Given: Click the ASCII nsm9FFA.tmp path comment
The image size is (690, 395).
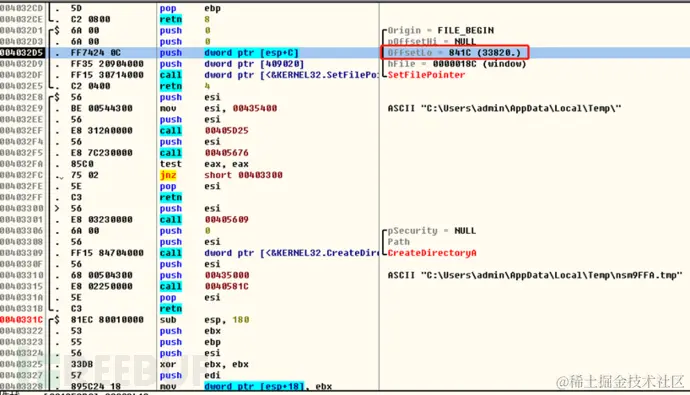Looking at the screenshot, I should (x=535, y=275).
